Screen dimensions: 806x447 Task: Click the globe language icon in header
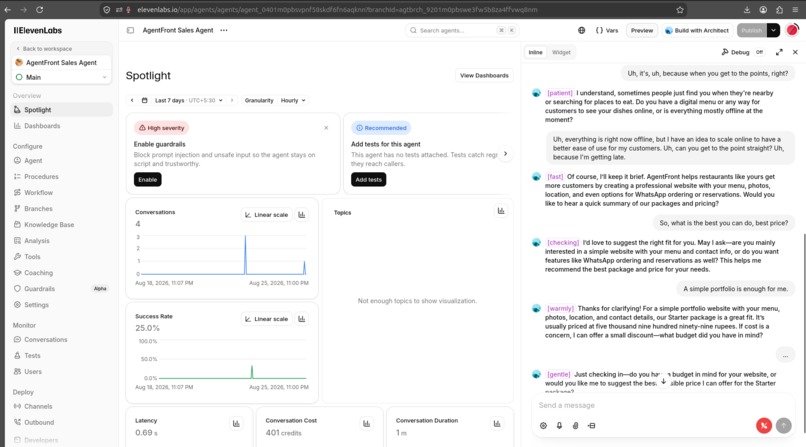581,30
